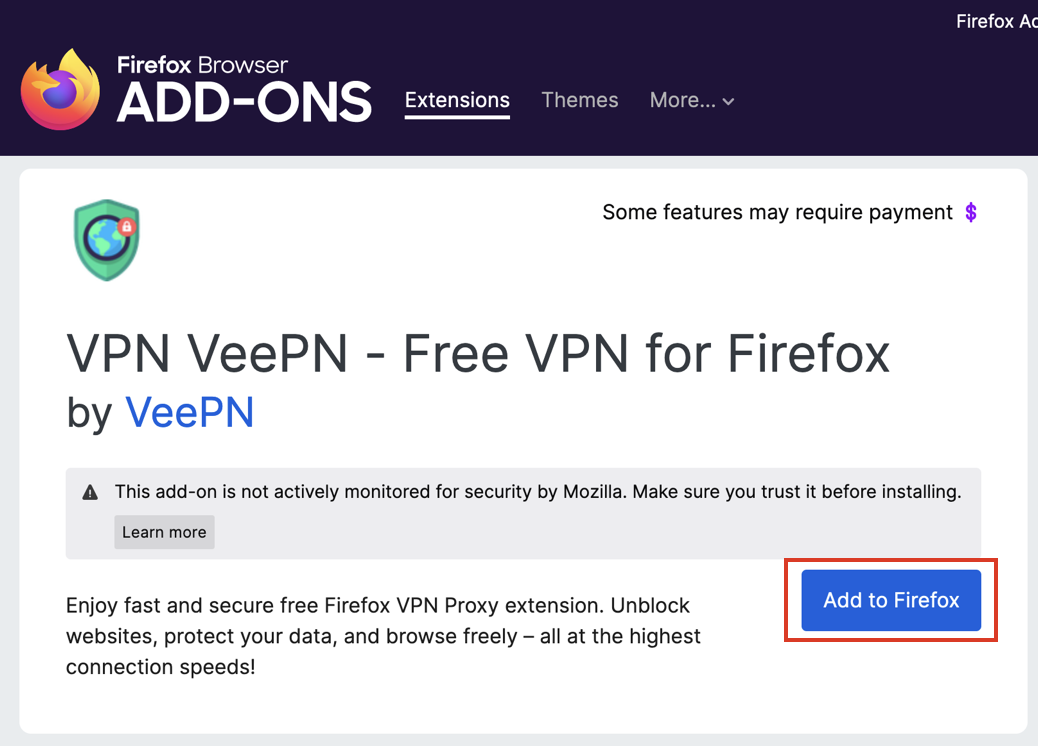1038x746 pixels.
Task: Click the 'Firefox Browser' text above ADD-ONS
Action: pos(203,65)
